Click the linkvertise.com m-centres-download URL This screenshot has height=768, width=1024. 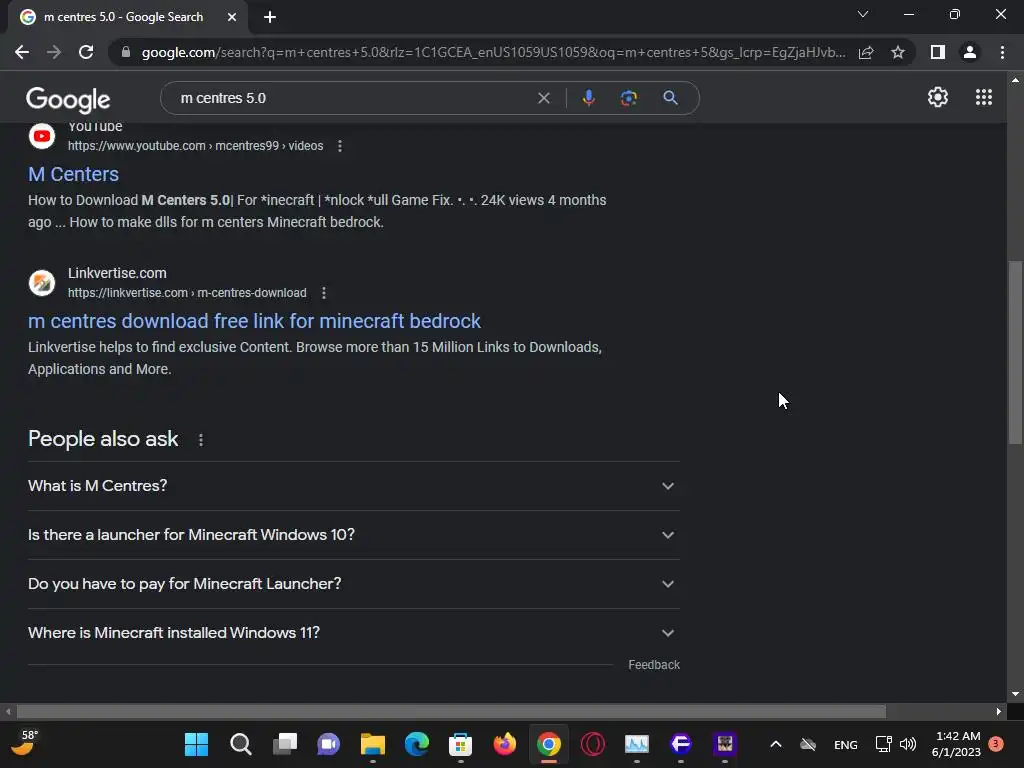coord(187,293)
